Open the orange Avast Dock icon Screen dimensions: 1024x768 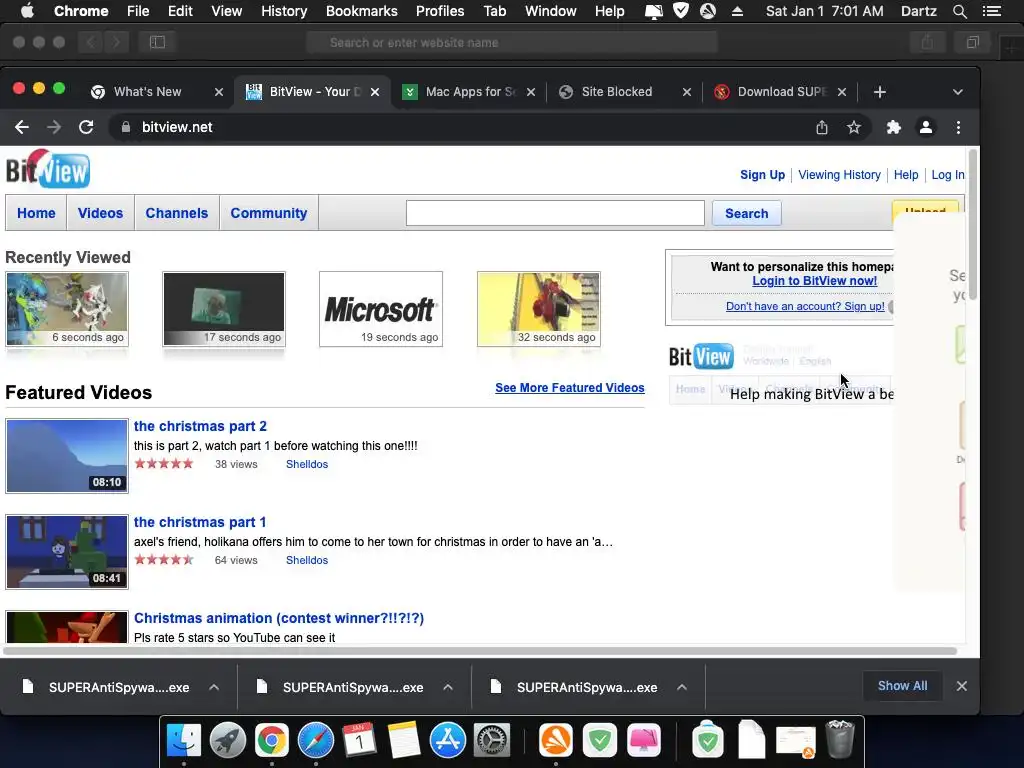pyautogui.click(x=556, y=741)
